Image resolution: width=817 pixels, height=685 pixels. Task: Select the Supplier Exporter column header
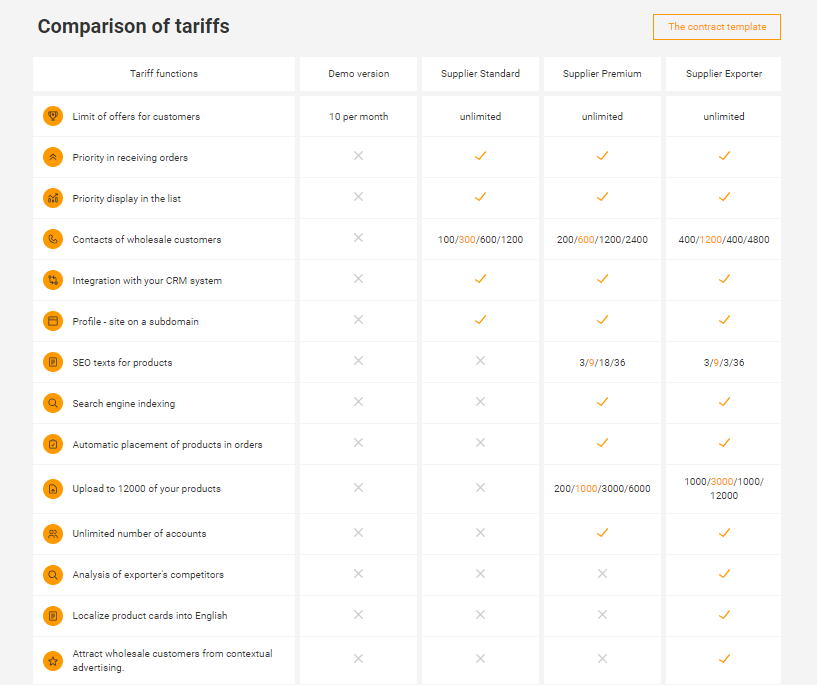(724, 74)
